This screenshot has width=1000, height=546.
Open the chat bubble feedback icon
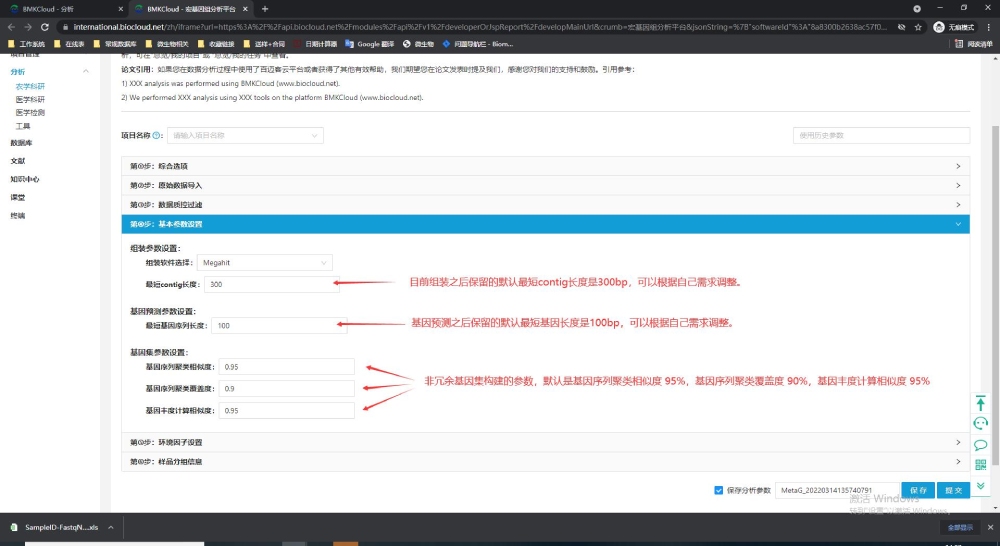click(980, 445)
